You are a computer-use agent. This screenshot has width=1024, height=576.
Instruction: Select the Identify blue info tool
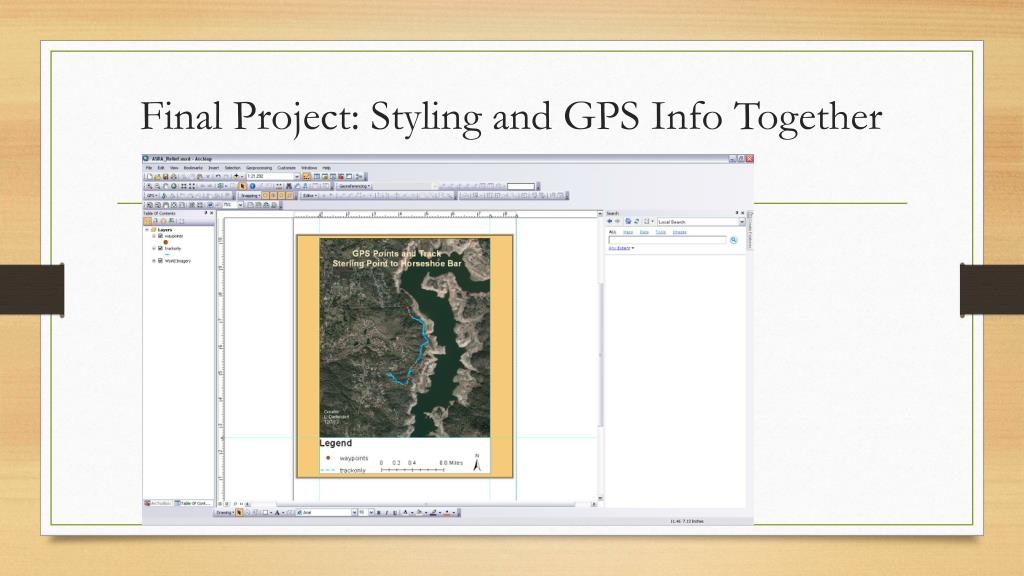pyautogui.click(x=252, y=186)
